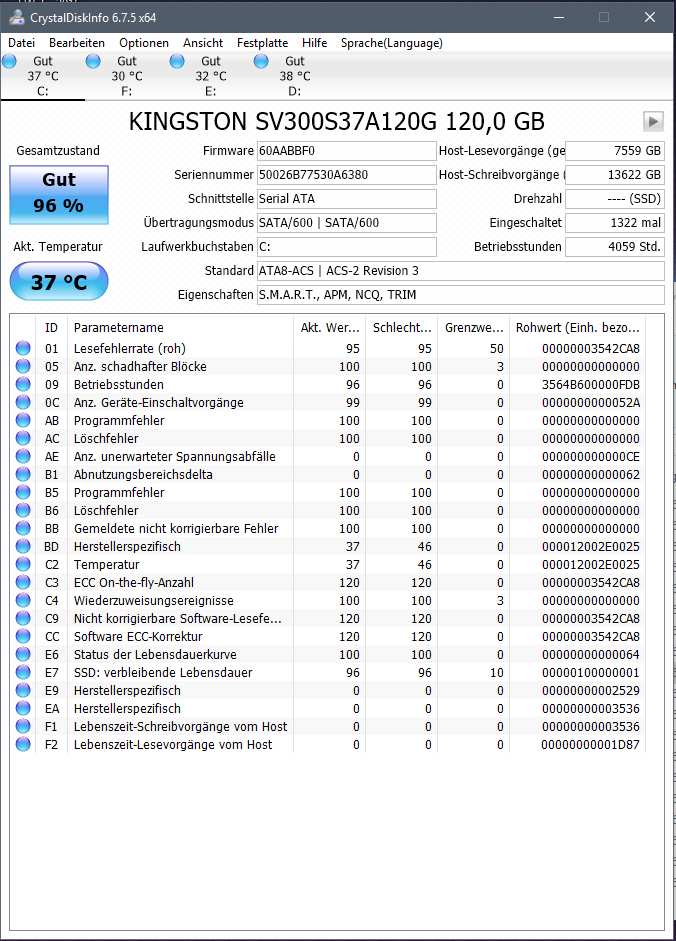Click status orb for Lebenszeit-Schreibvorgänge vom Host
Viewport: 676px width, 941px height.
23,726
